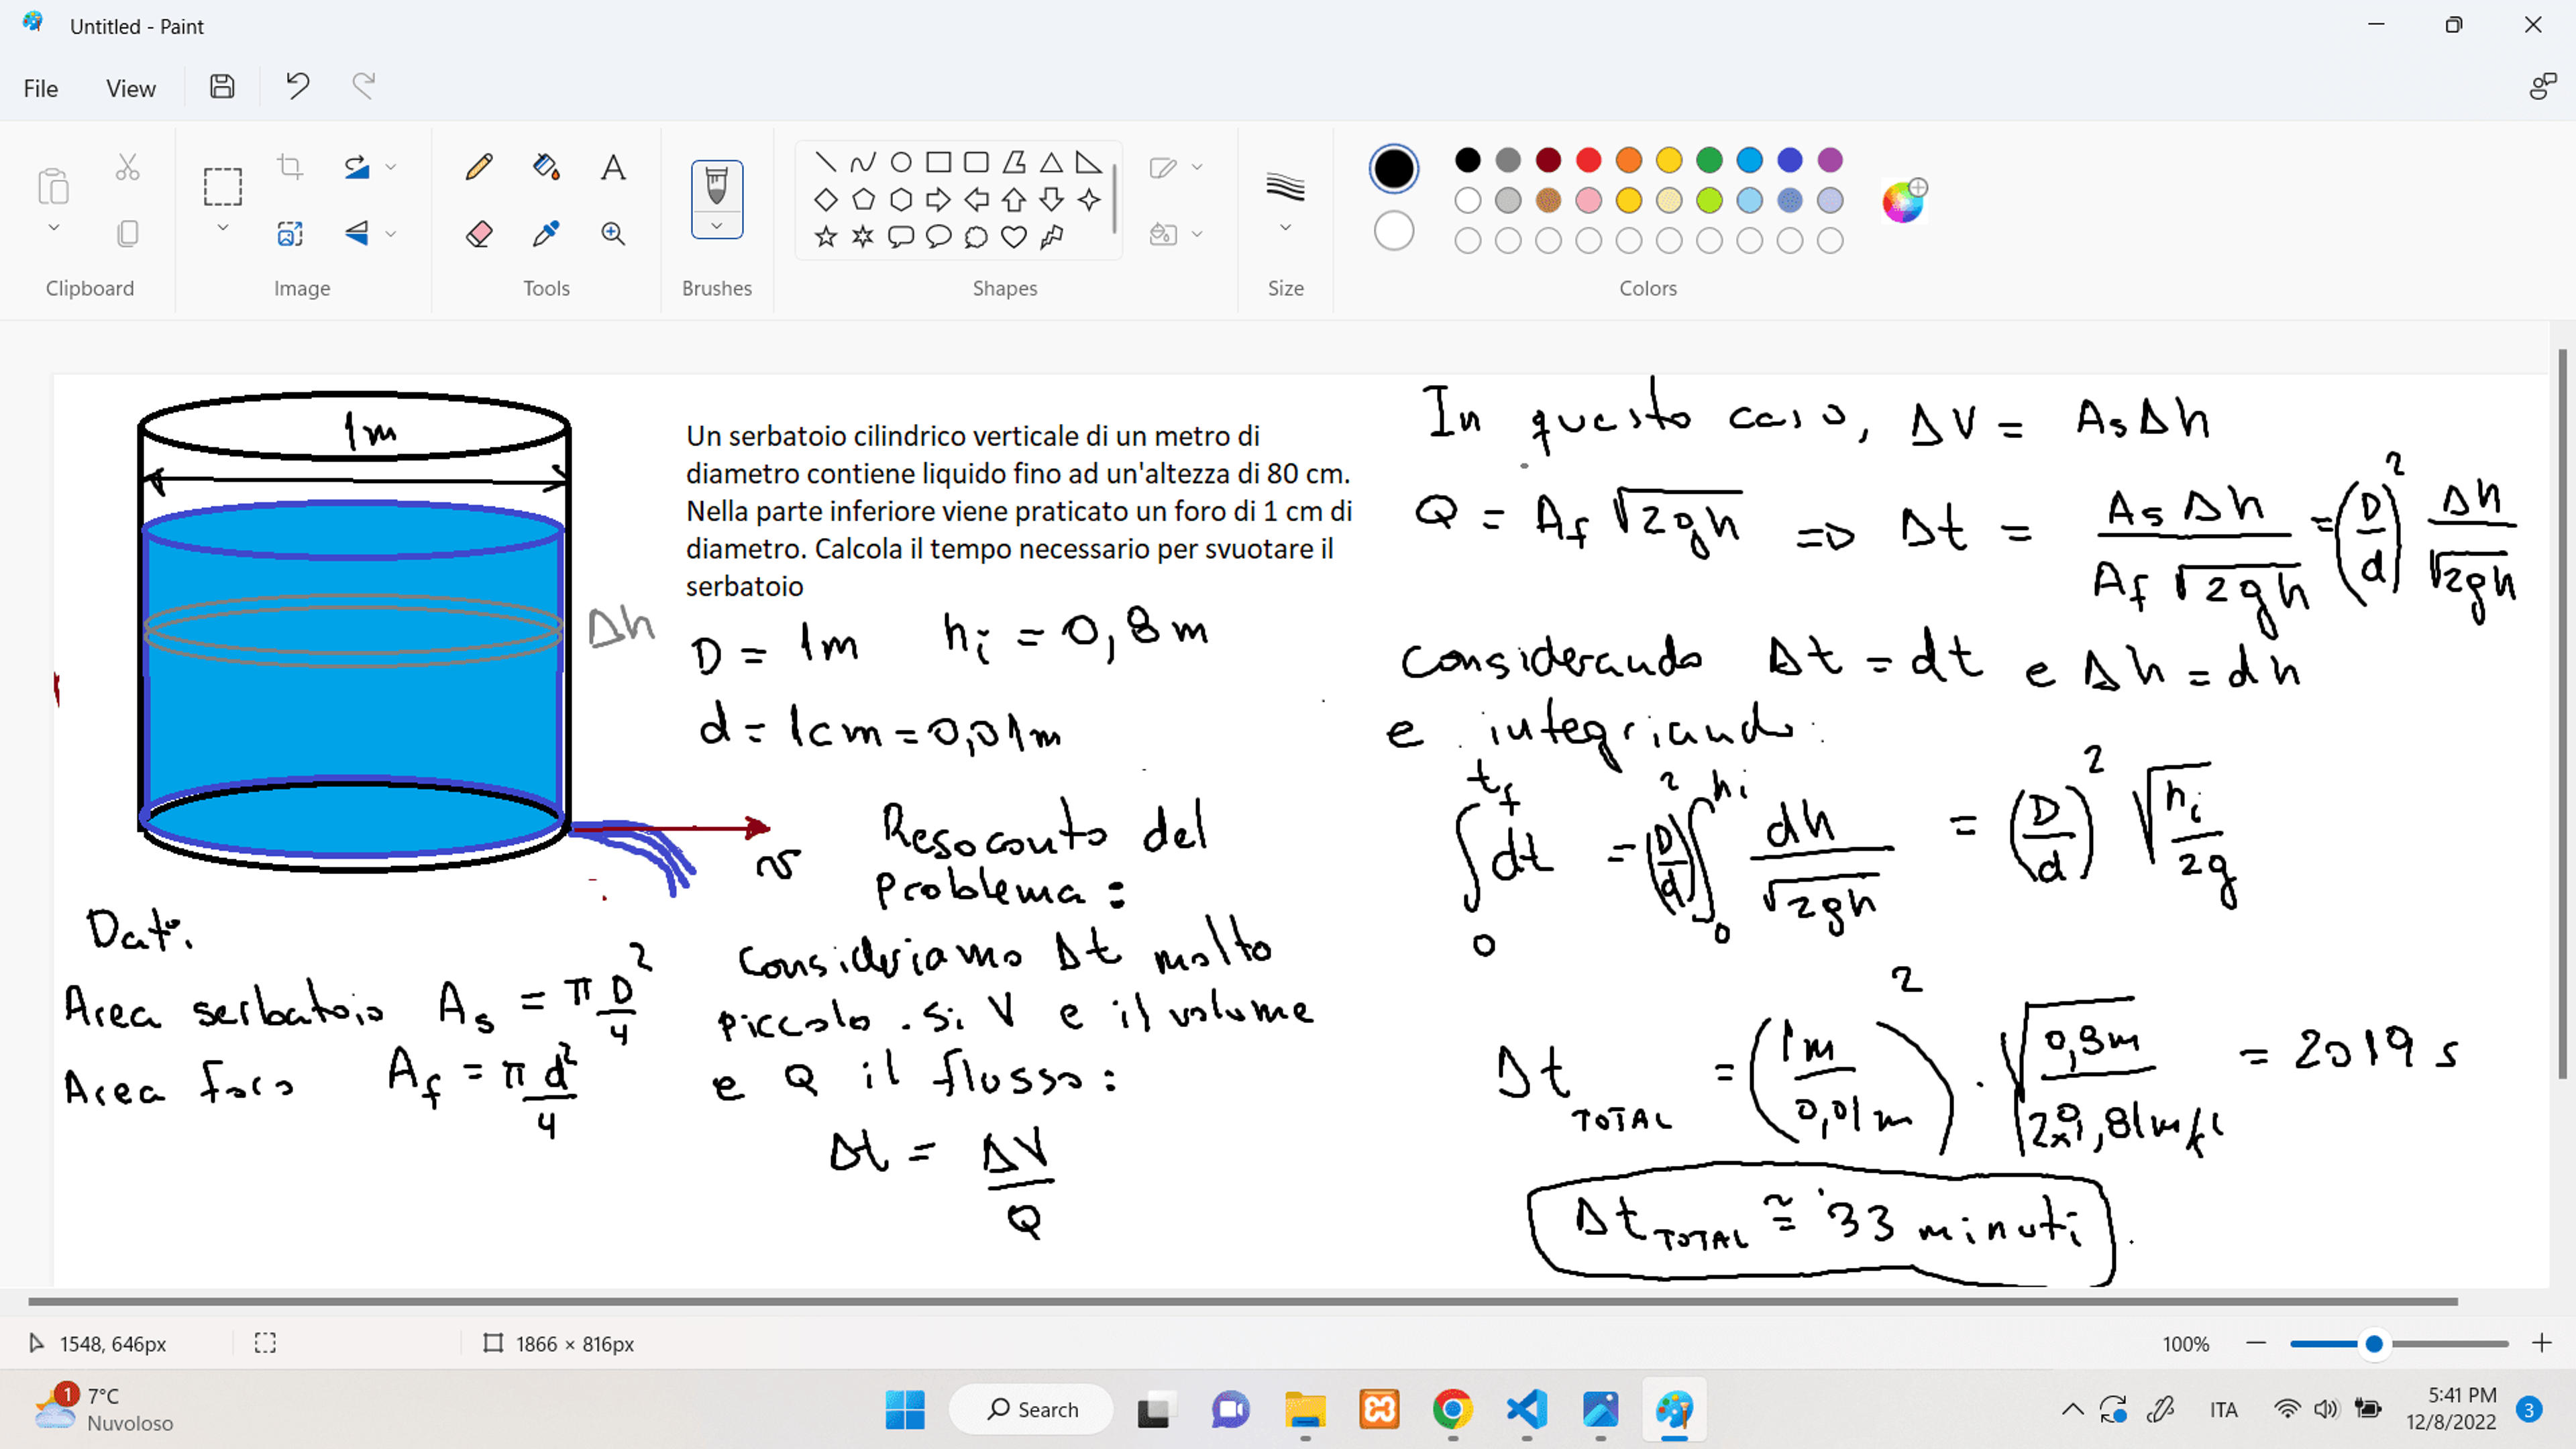Image resolution: width=2576 pixels, height=1449 pixels.
Task: Select the Pencil tool
Action: (479, 166)
